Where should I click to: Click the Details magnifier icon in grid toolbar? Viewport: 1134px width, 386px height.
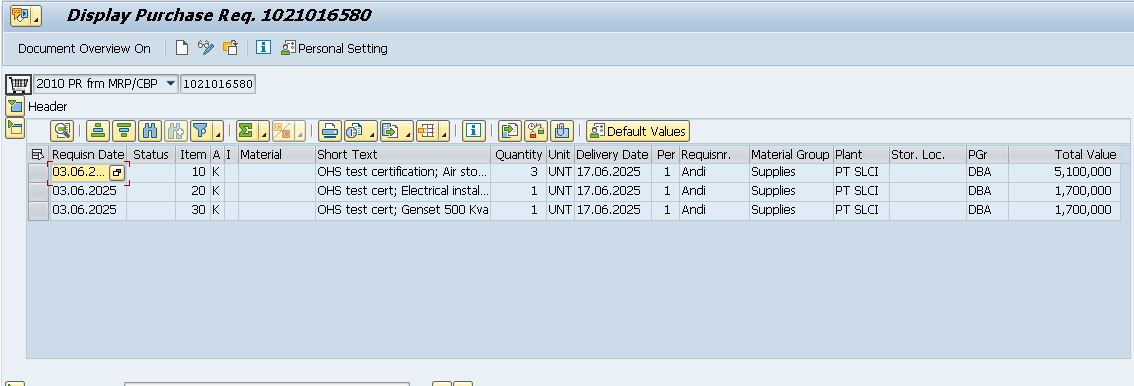62,131
